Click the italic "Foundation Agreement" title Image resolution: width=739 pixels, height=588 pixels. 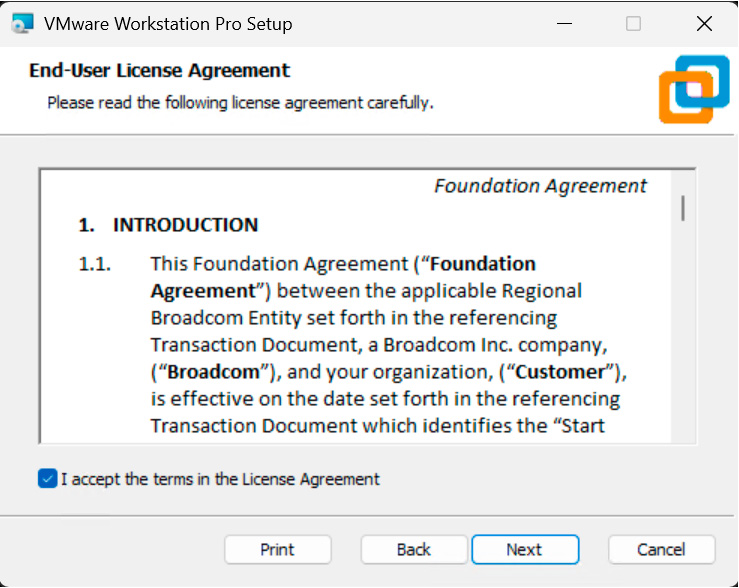(540, 186)
